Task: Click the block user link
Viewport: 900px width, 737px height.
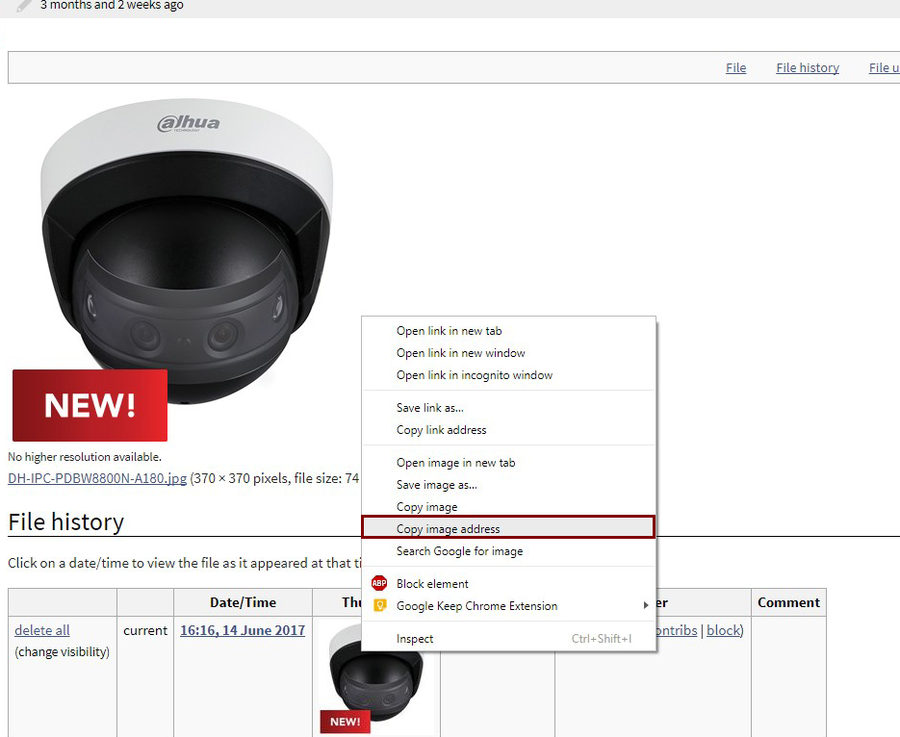Action: click(x=723, y=630)
